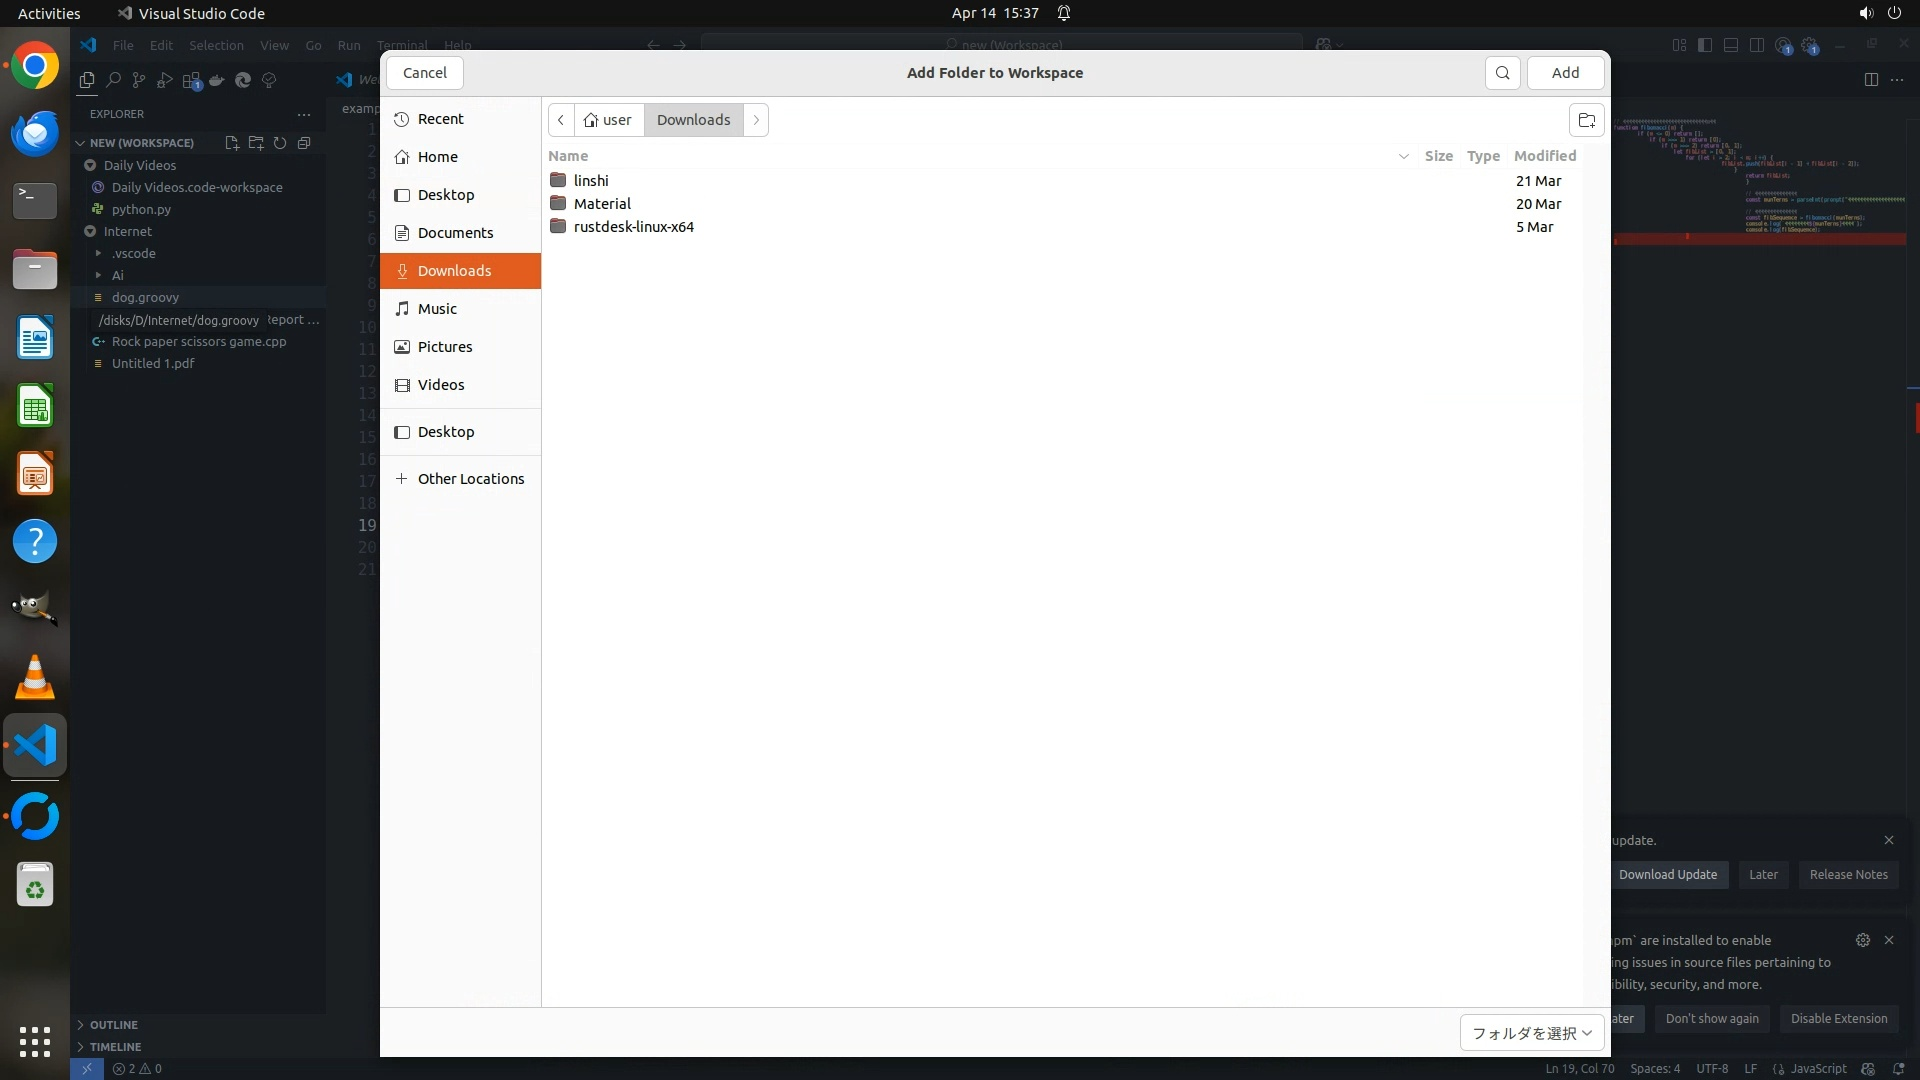Click the Extensions view icon
Screen dimensions: 1920x1080
click(191, 80)
